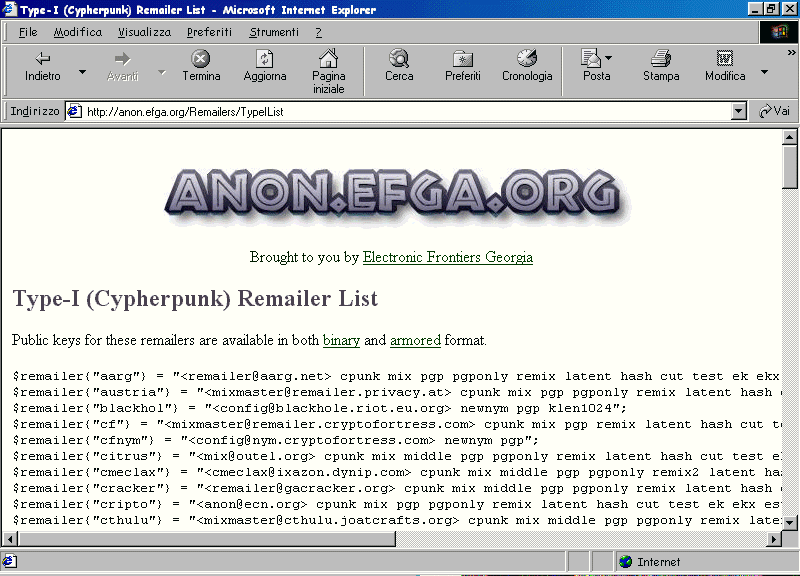Screen dimensions: 800x576
Task: Click the $remailer{"cfnym"} line
Action: [276, 440]
